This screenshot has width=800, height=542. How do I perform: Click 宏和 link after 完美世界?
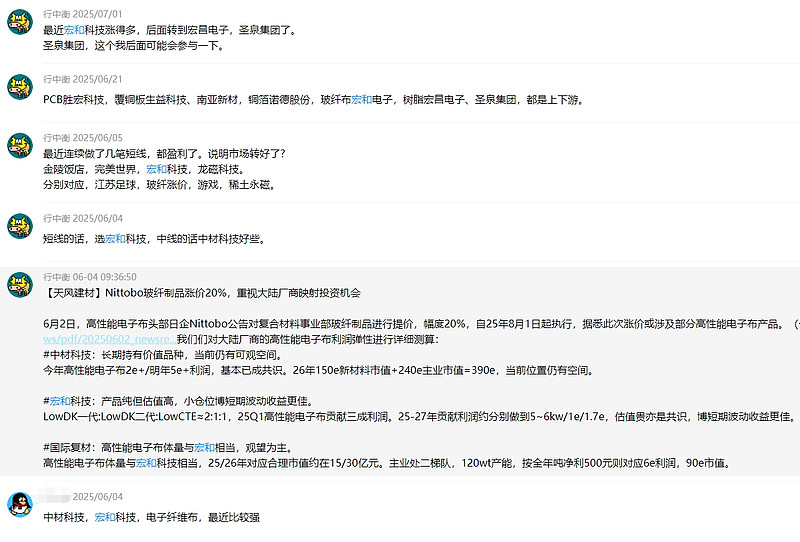156,169
